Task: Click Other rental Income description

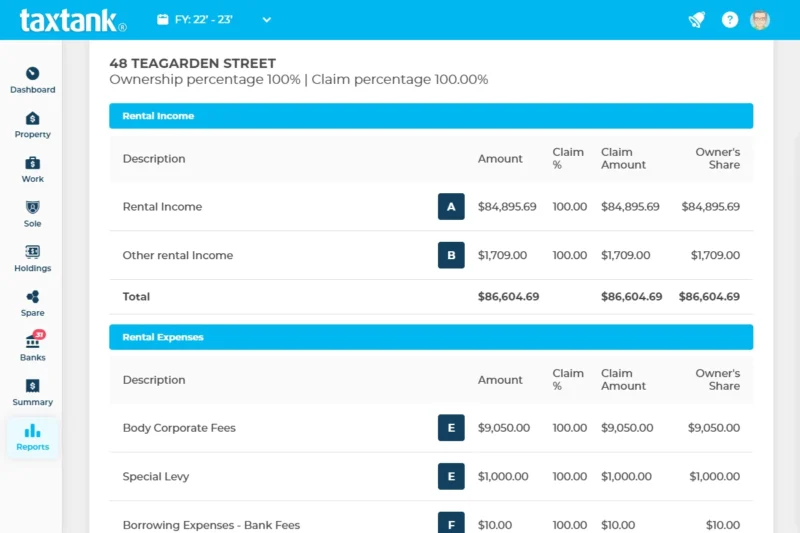Action: (178, 255)
